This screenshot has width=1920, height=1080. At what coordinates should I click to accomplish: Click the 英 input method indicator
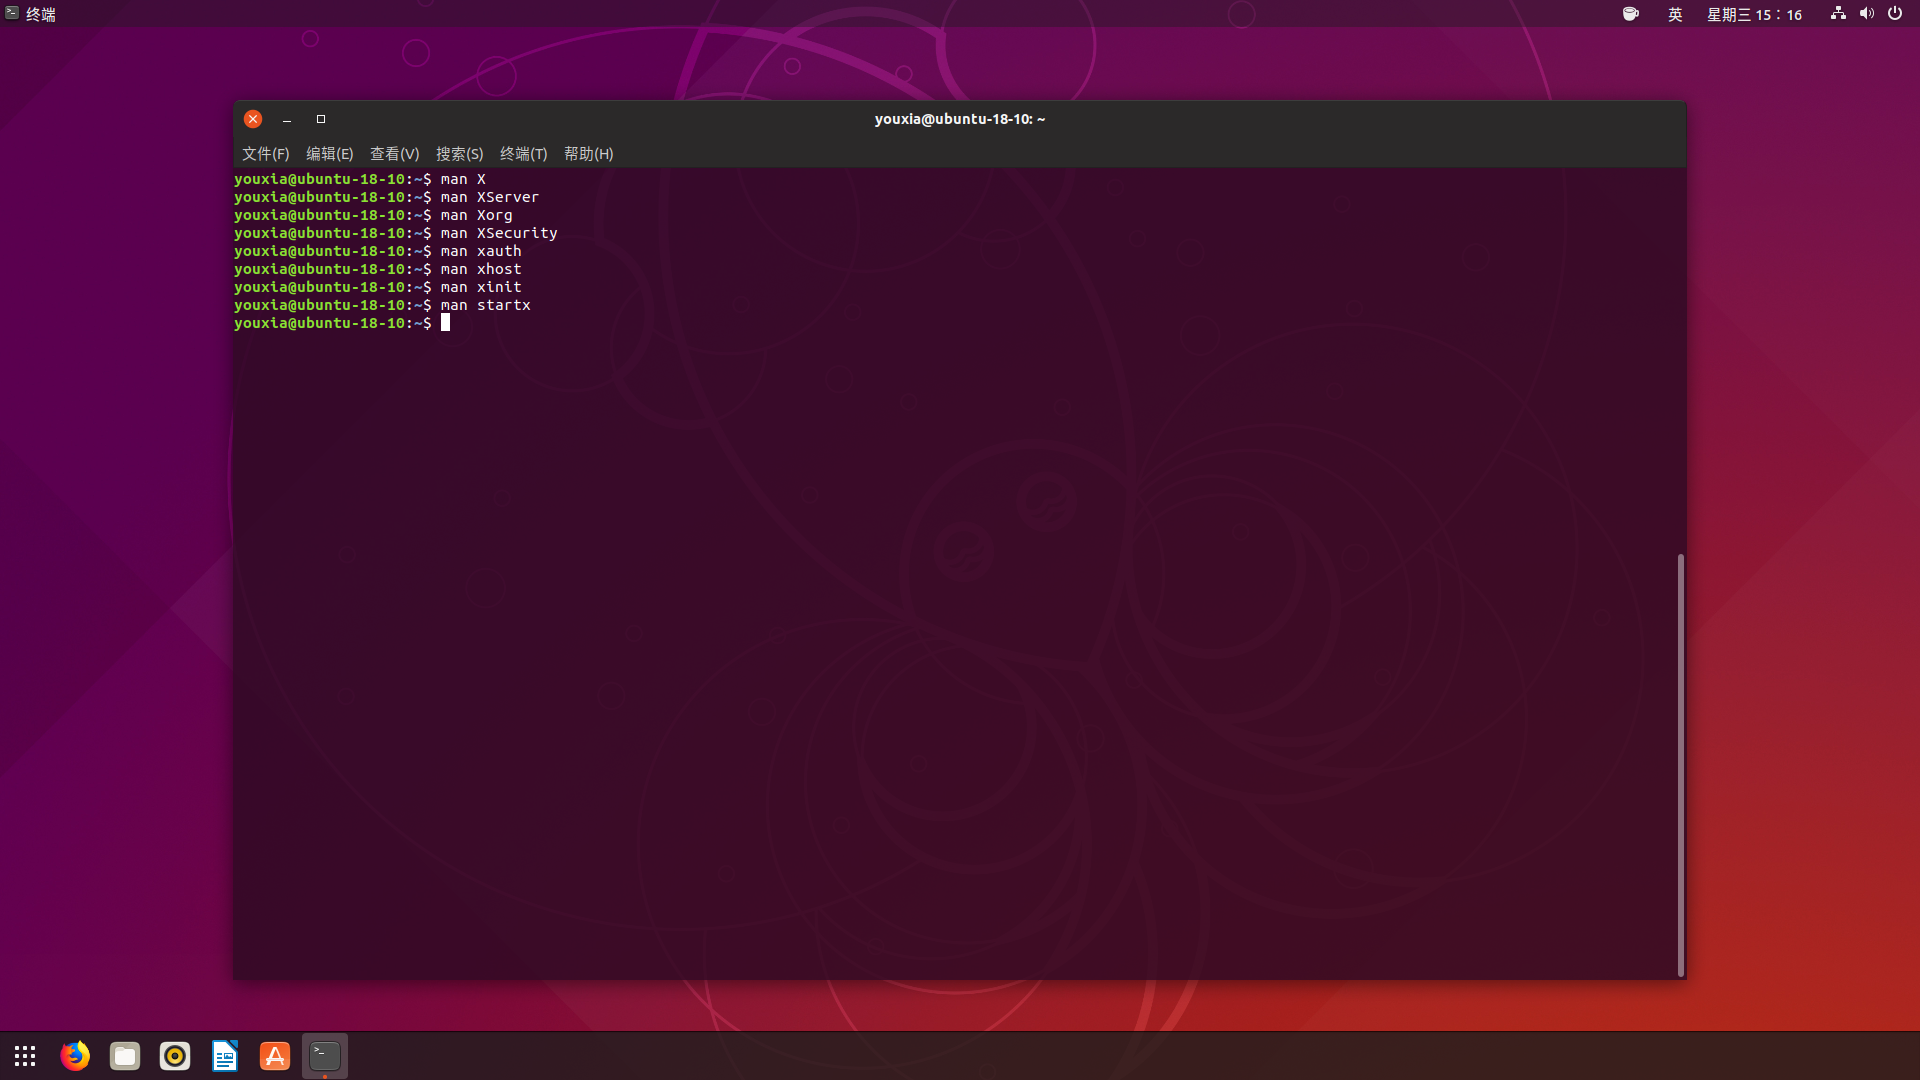coord(1675,14)
